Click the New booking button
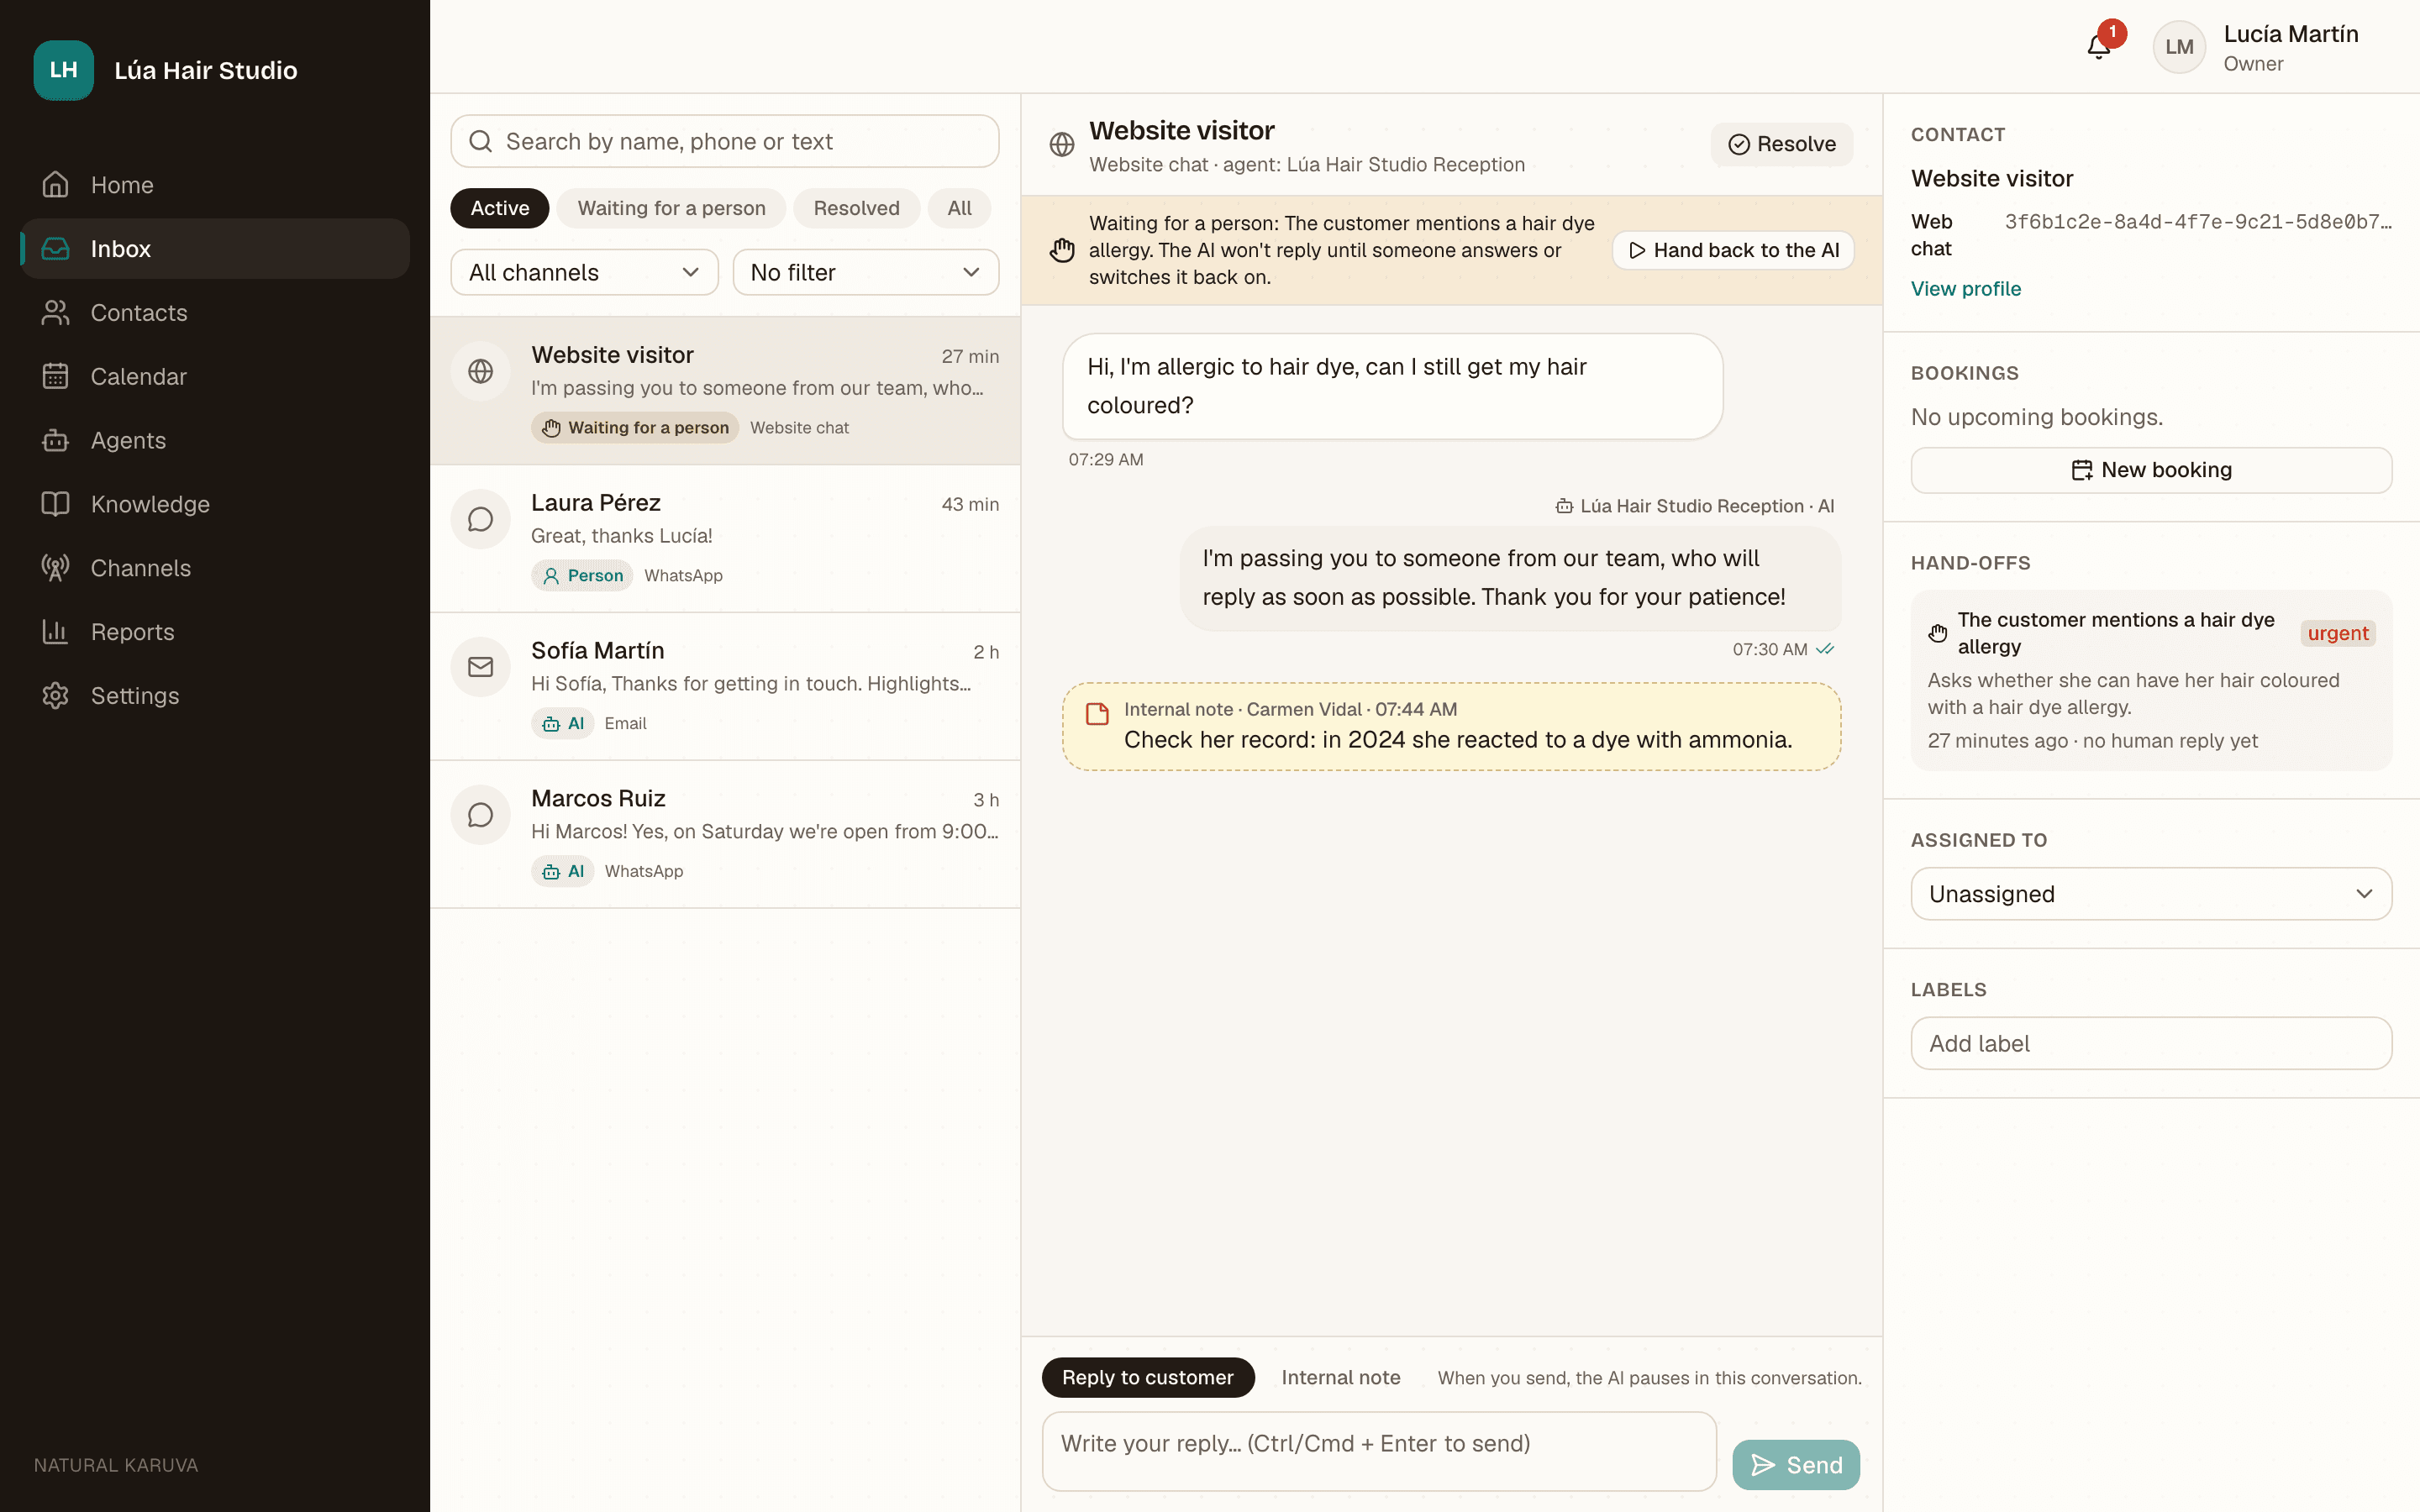The width and height of the screenshot is (2420, 1512). click(2151, 470)
